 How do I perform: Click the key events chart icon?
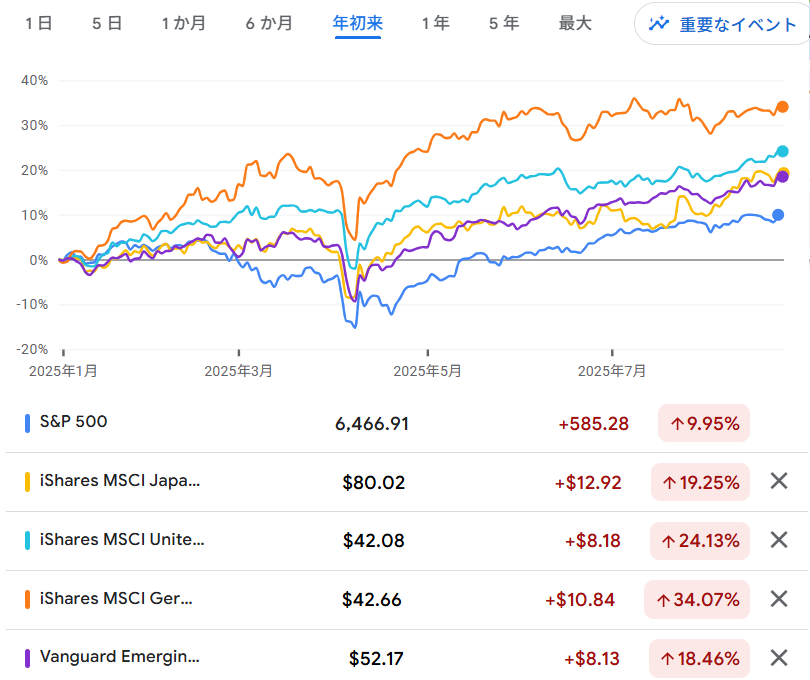point(658,24)
